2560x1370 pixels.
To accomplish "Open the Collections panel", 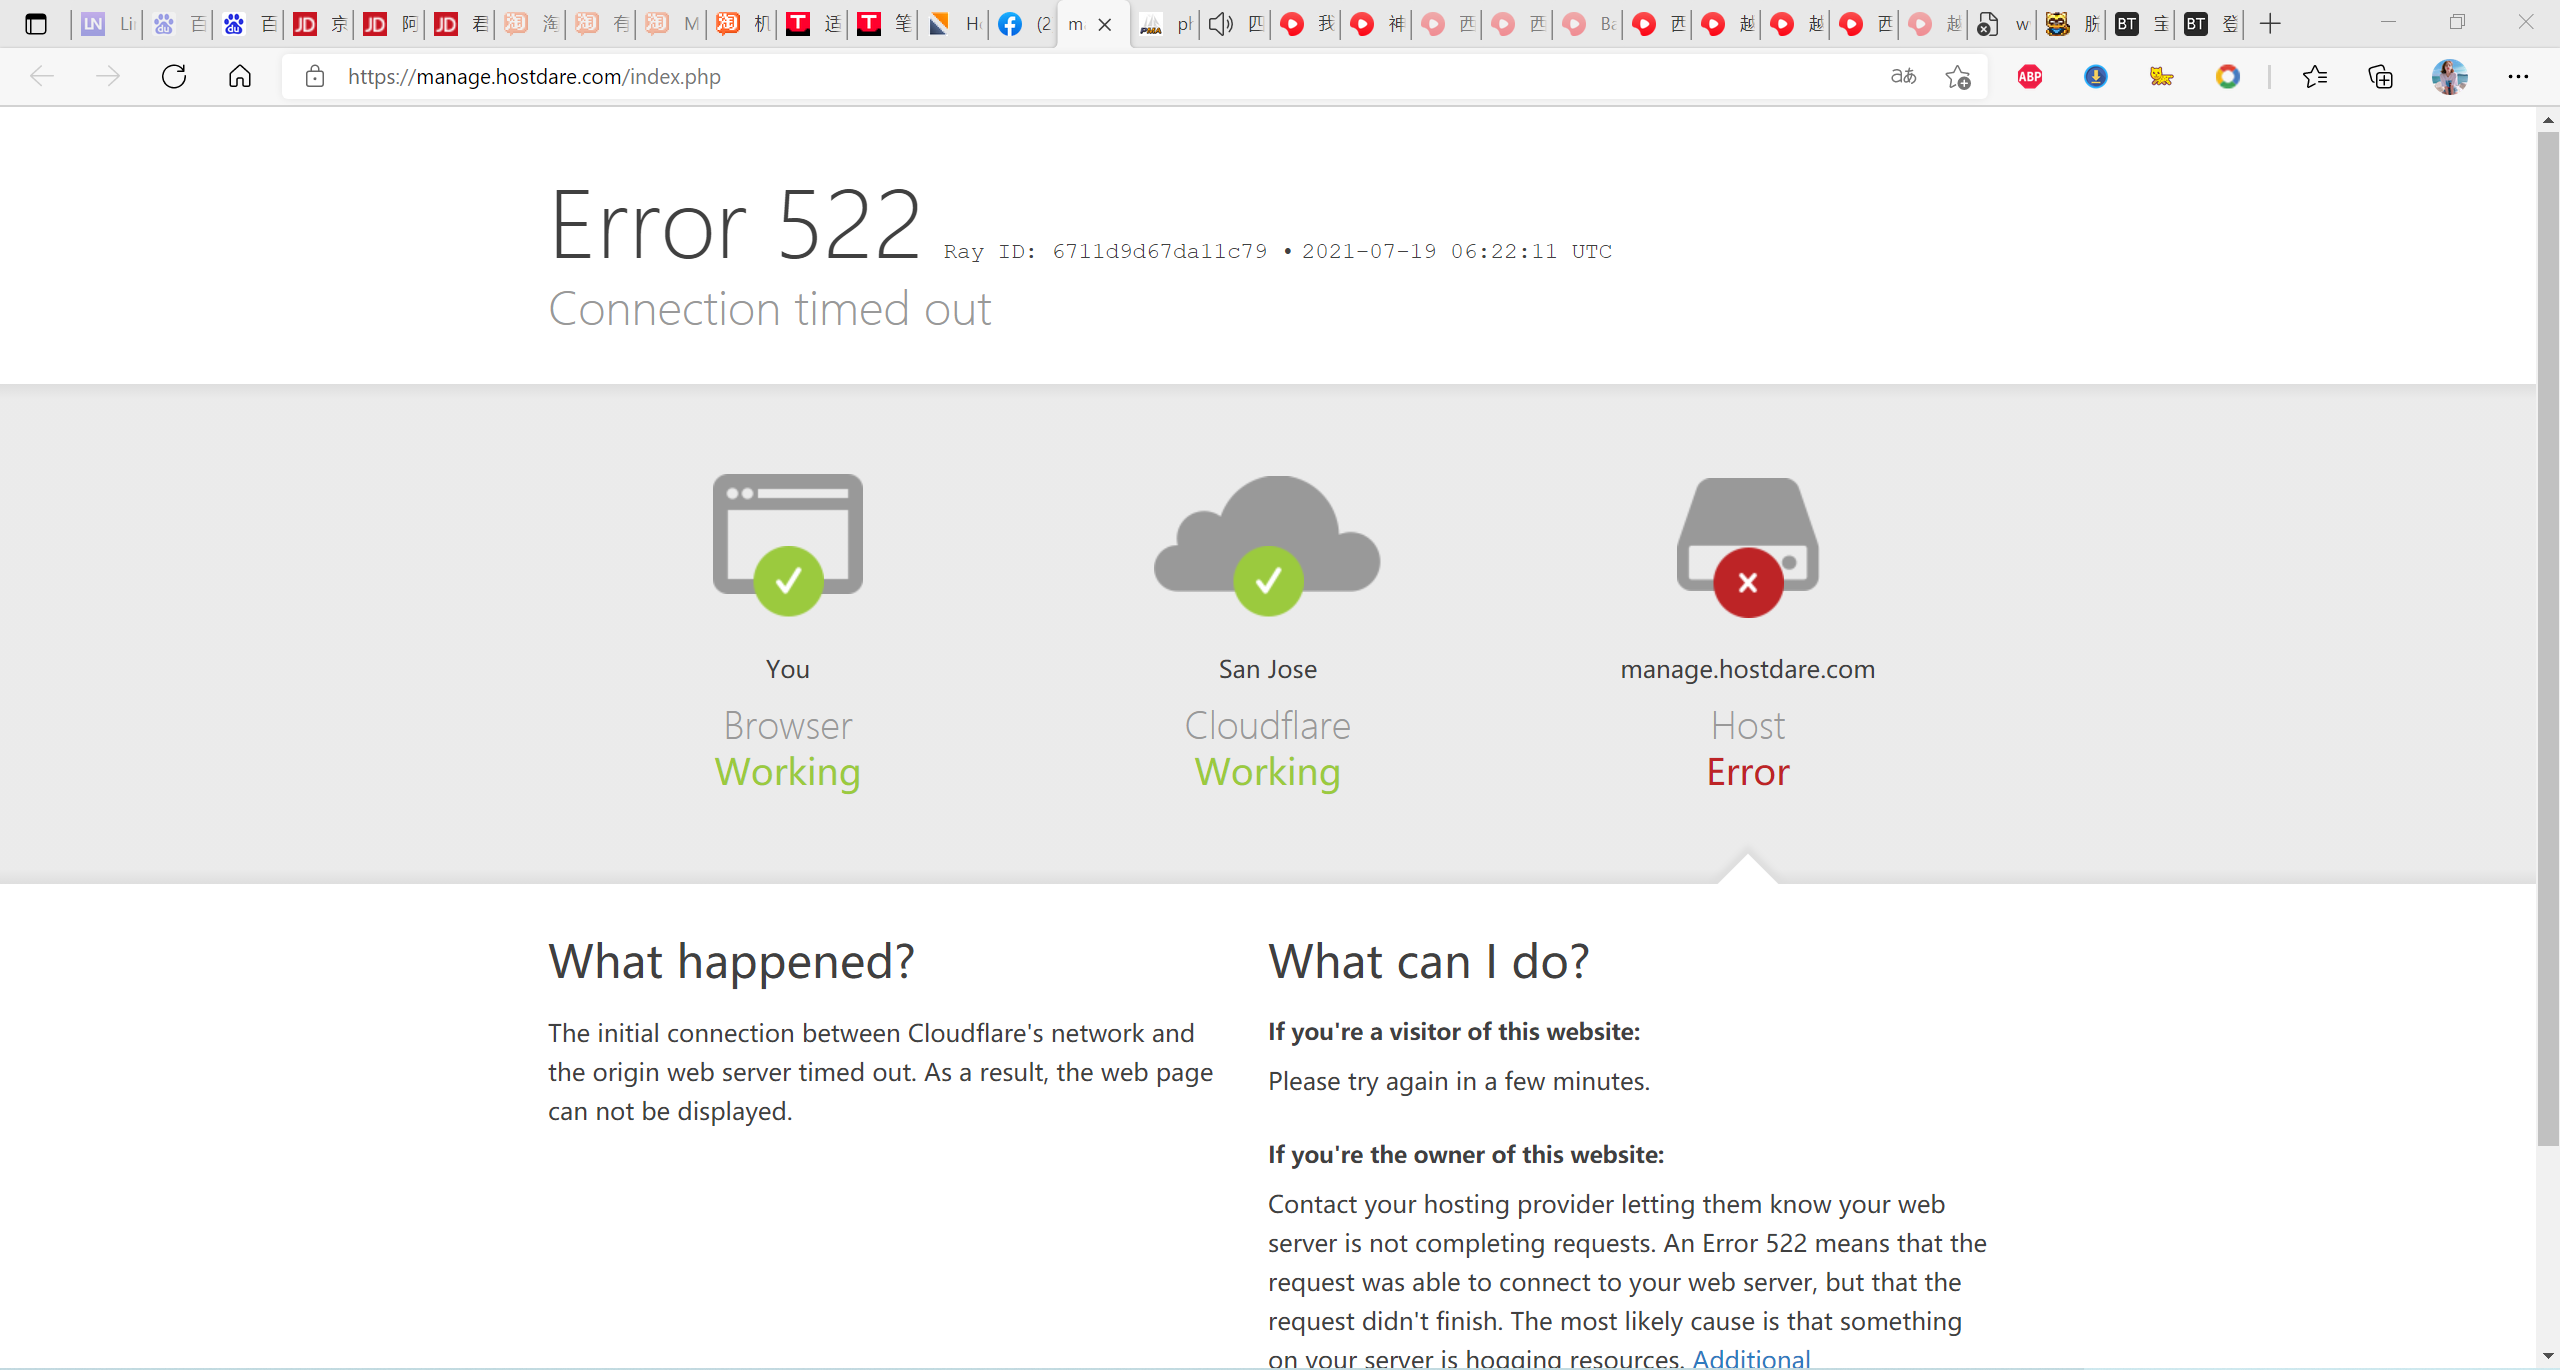I will [2381, 76].
